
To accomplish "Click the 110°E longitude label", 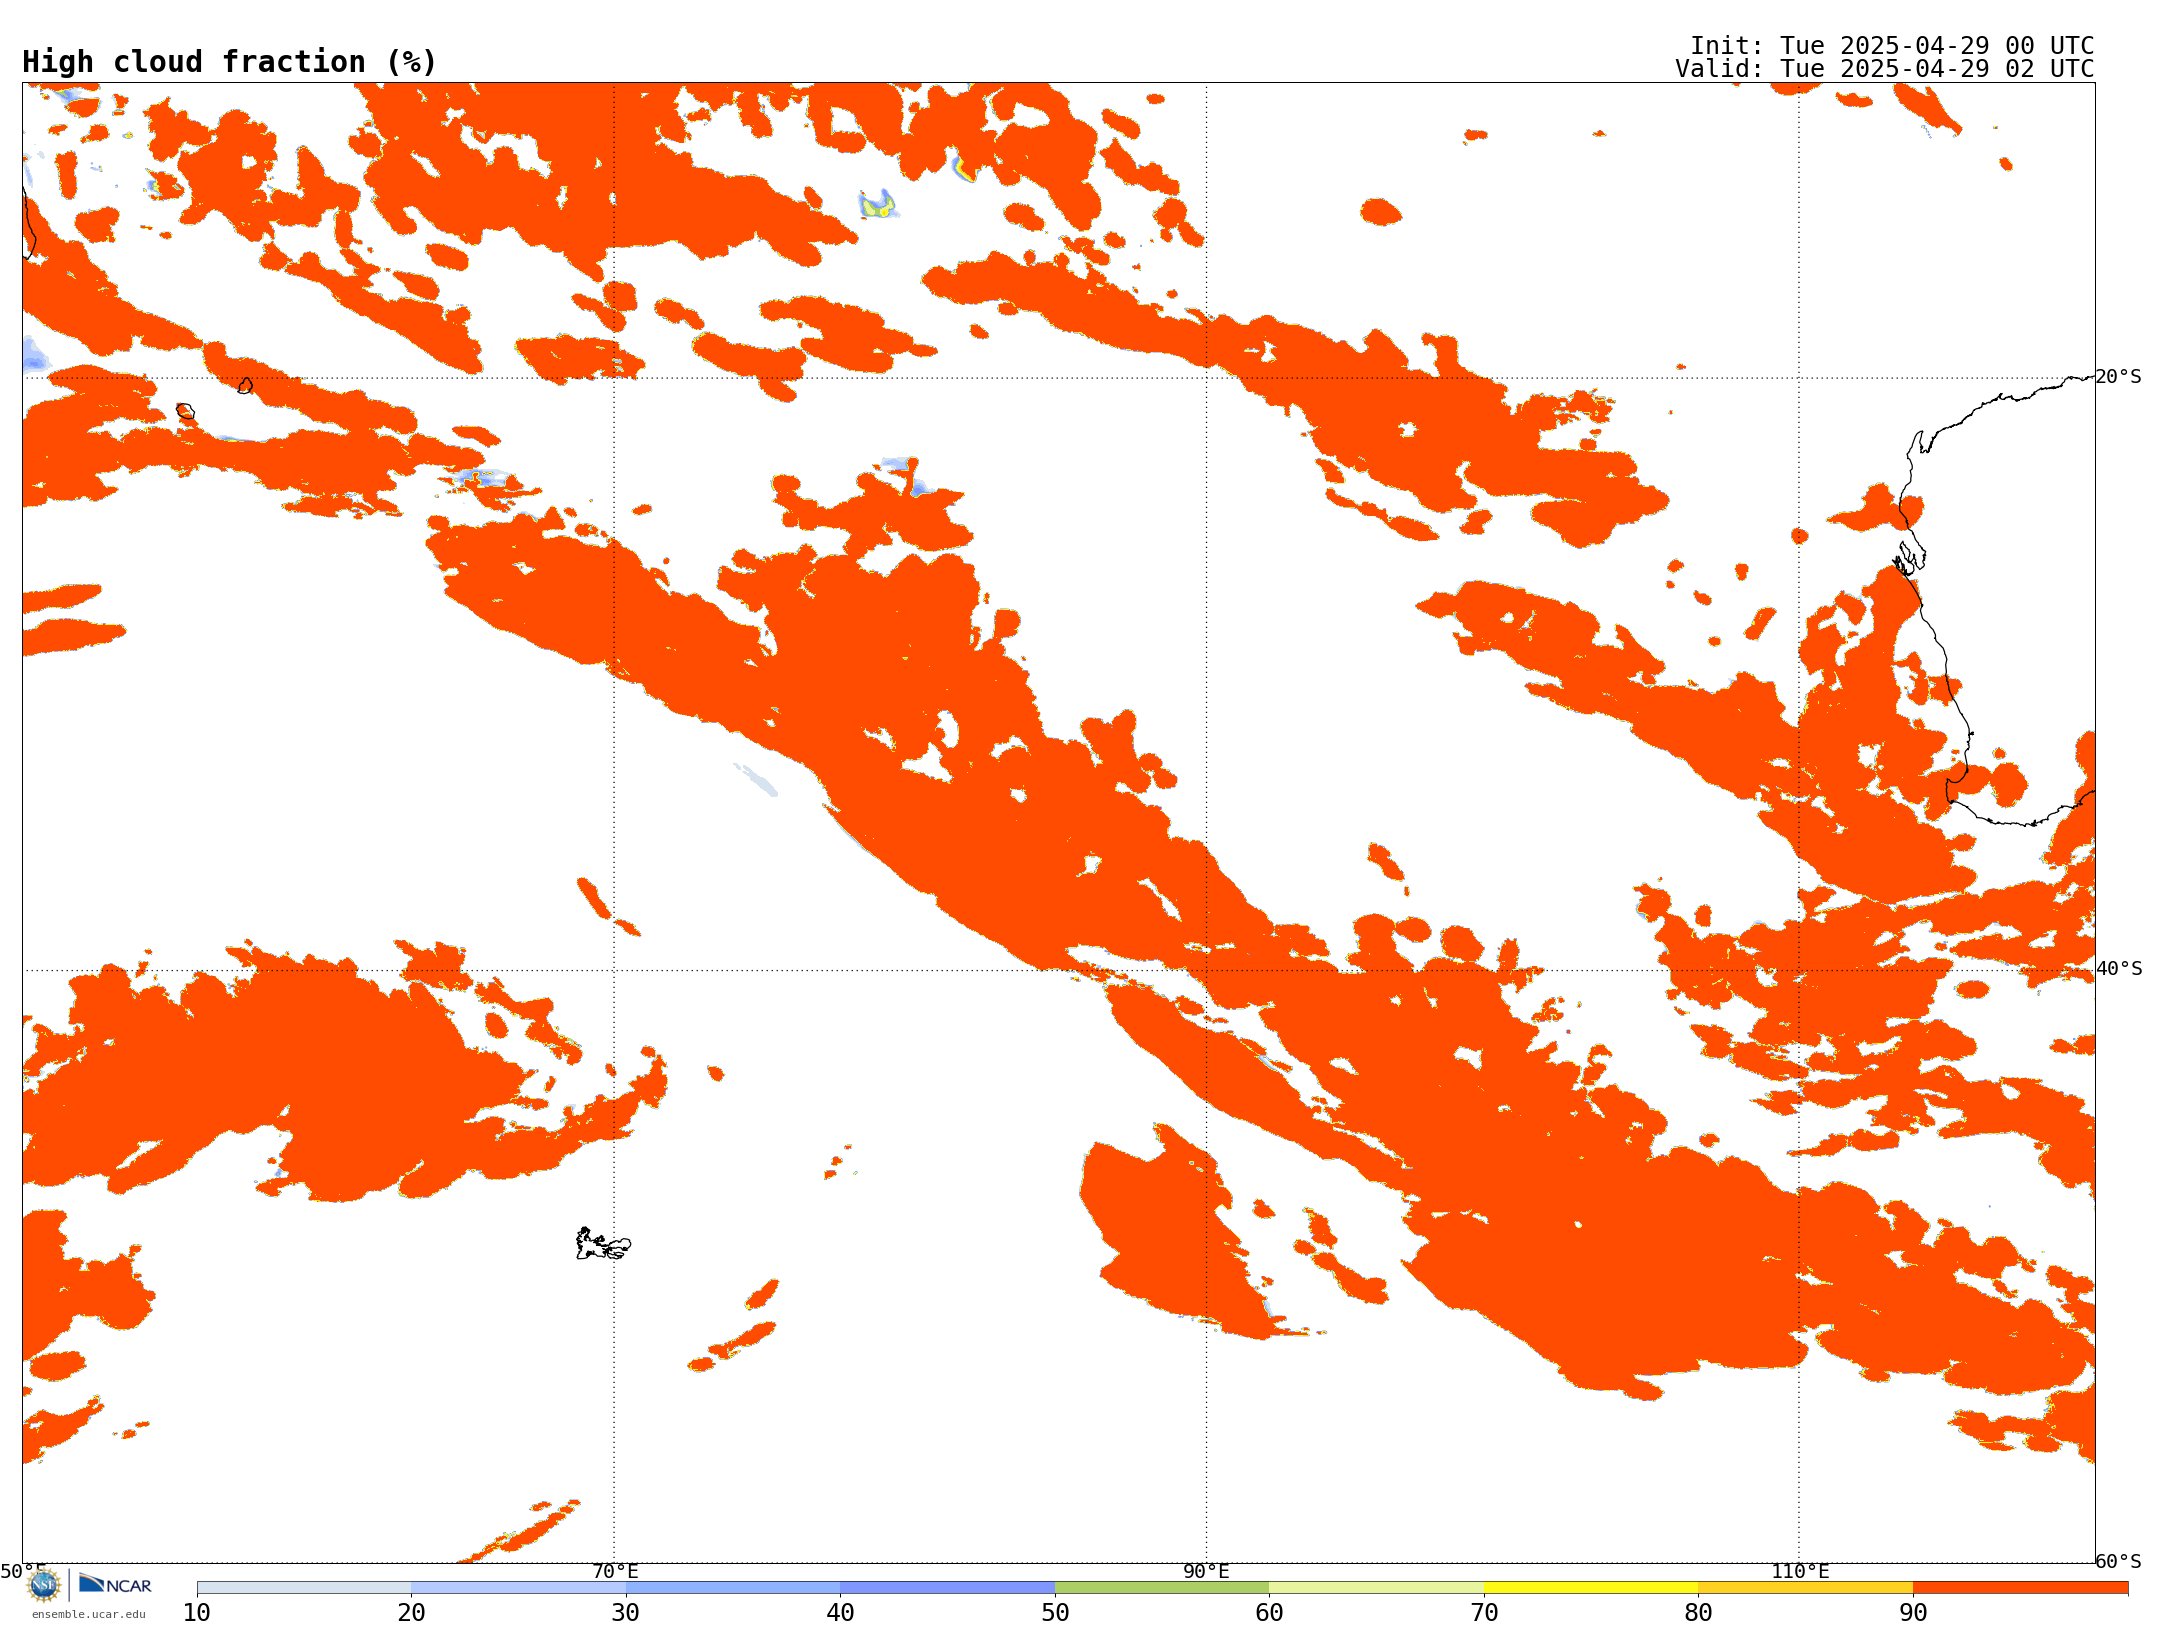I will click(x=1800, y=1571).
